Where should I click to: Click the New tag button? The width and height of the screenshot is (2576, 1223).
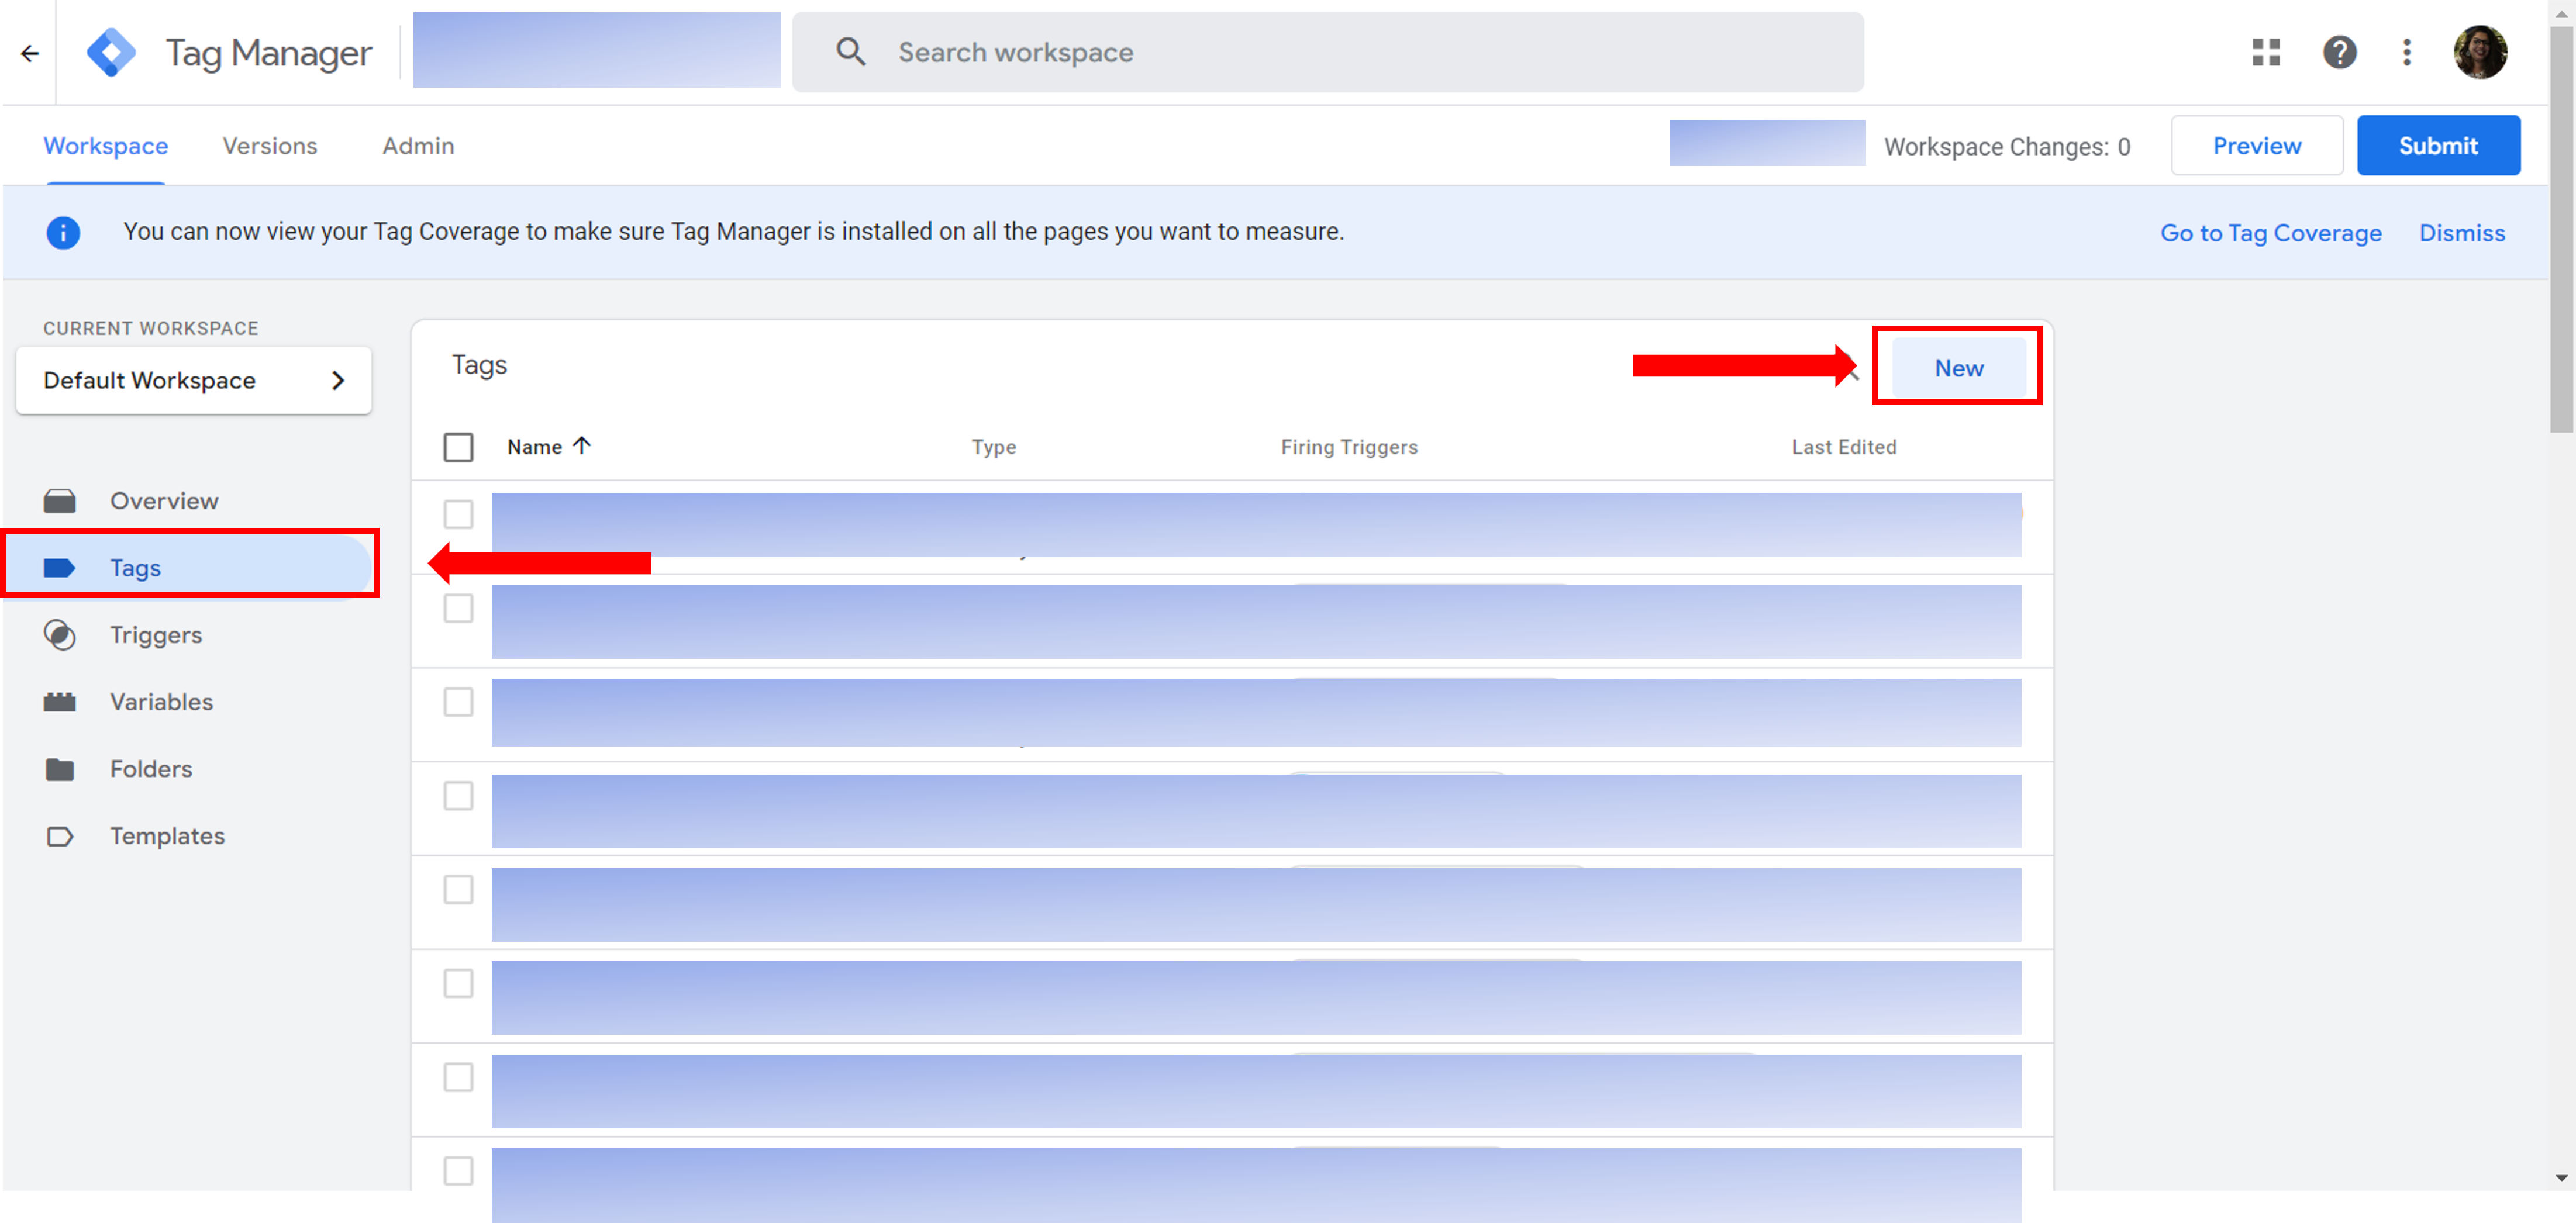[x=1958, y=368]
